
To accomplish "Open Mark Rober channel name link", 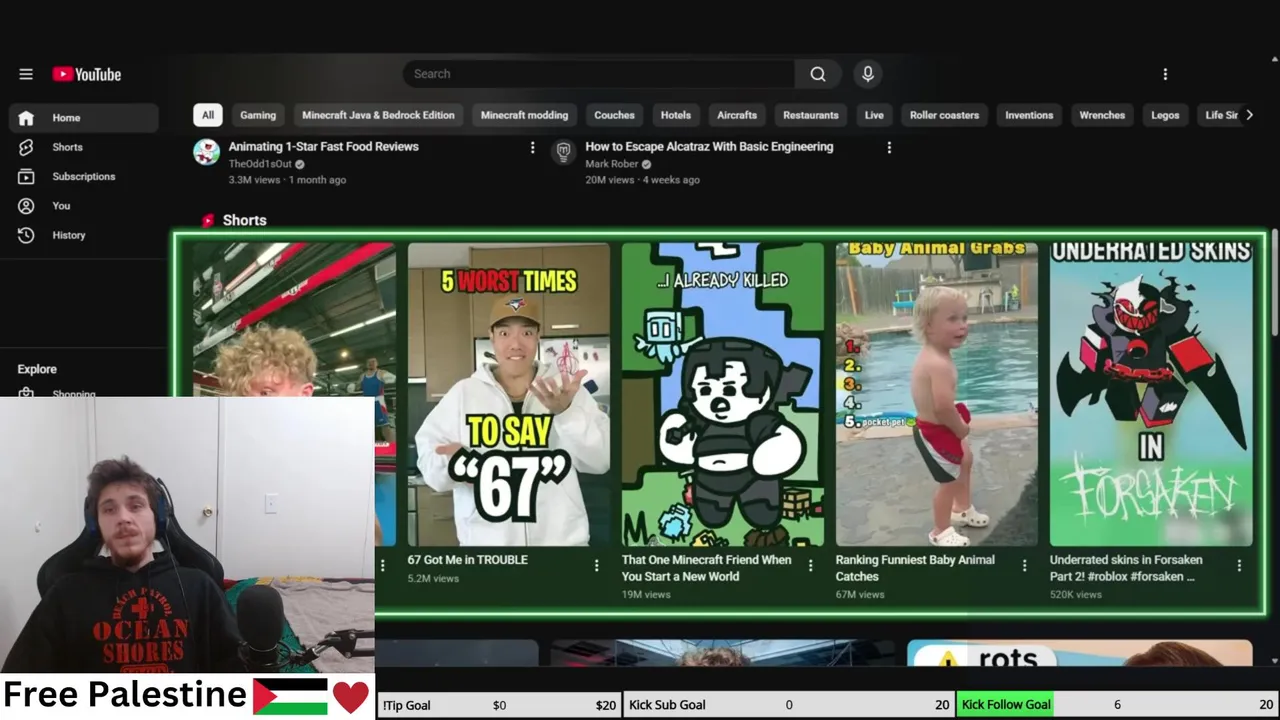I will click(611, 164).
